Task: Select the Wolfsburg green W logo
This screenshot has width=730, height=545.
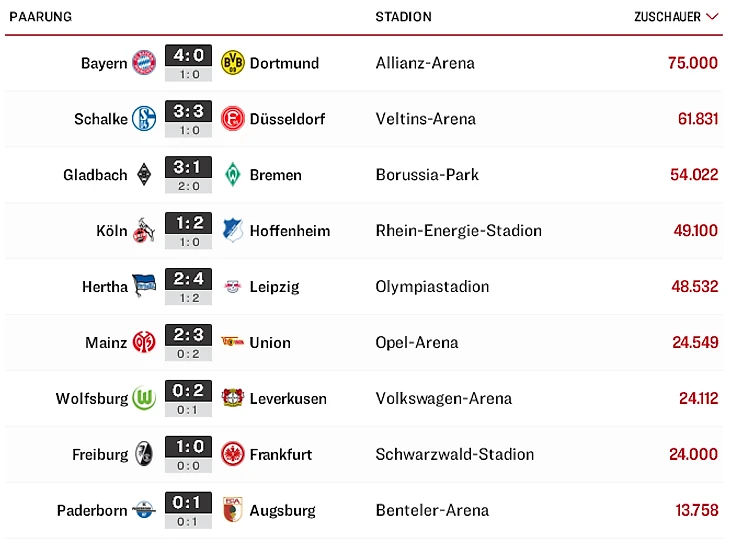Action: 144,398
